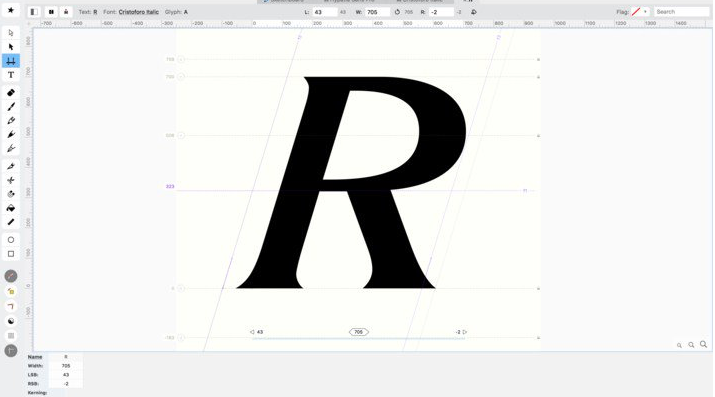Viewport: 715px width, 397px height.
Task: Click the two-column icon in top bar
Action: point(51,12)
